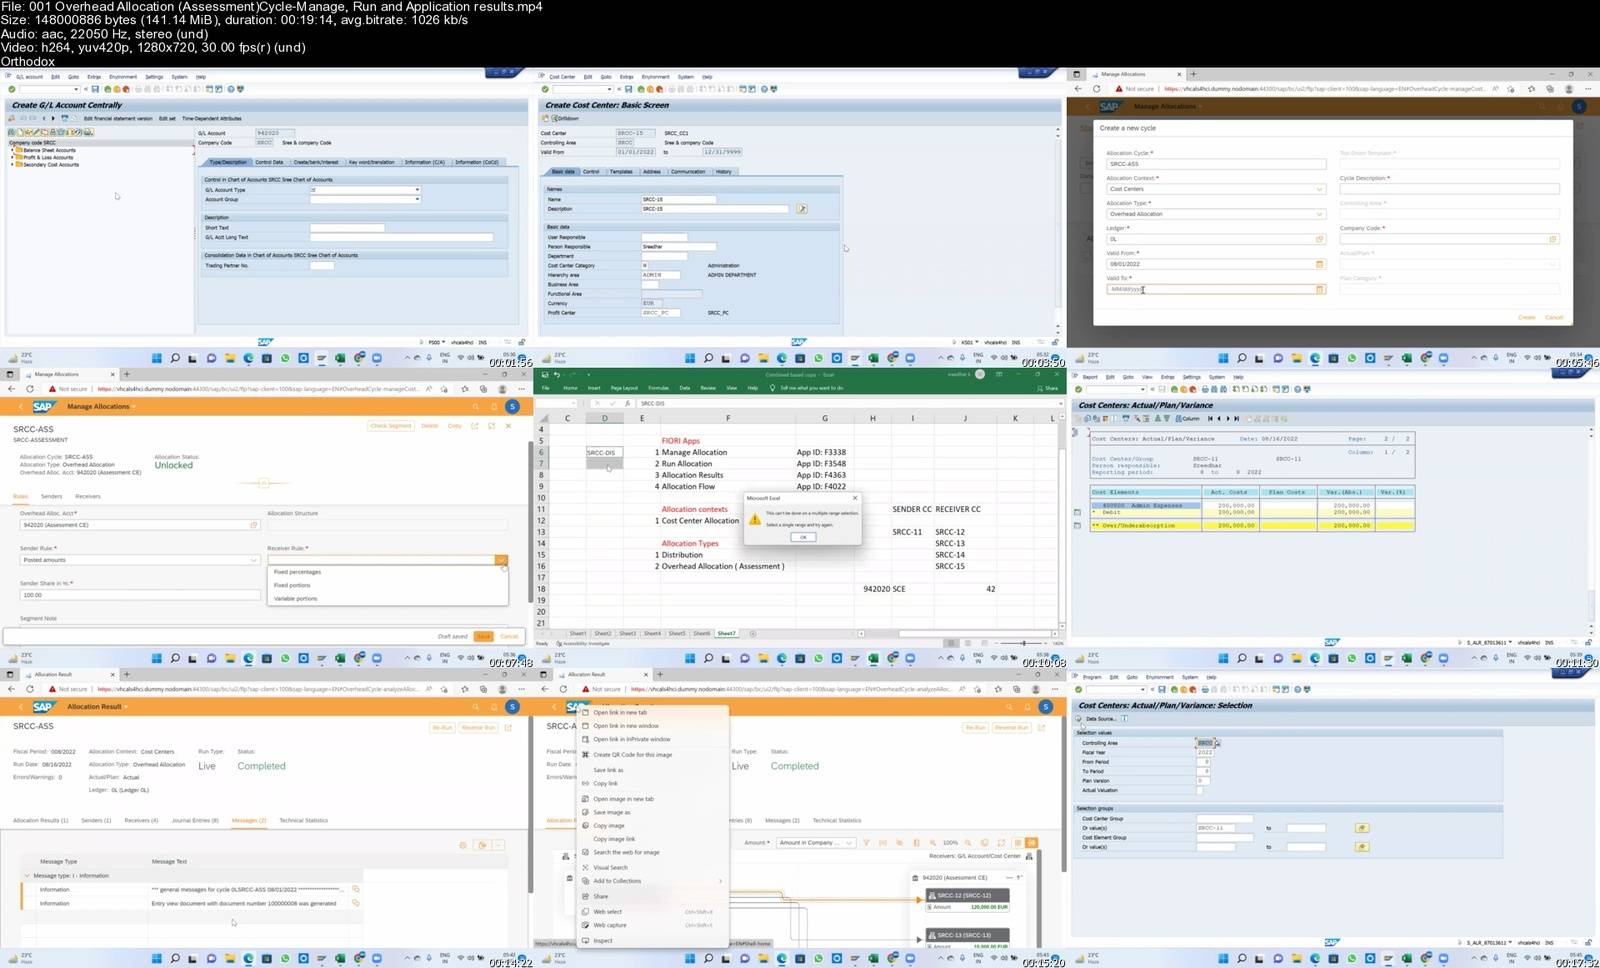The width and height of the screenshot is (1600, 968).
Task: Click the Description edit icon in Create Cost Center
Action: click(801, 209)
